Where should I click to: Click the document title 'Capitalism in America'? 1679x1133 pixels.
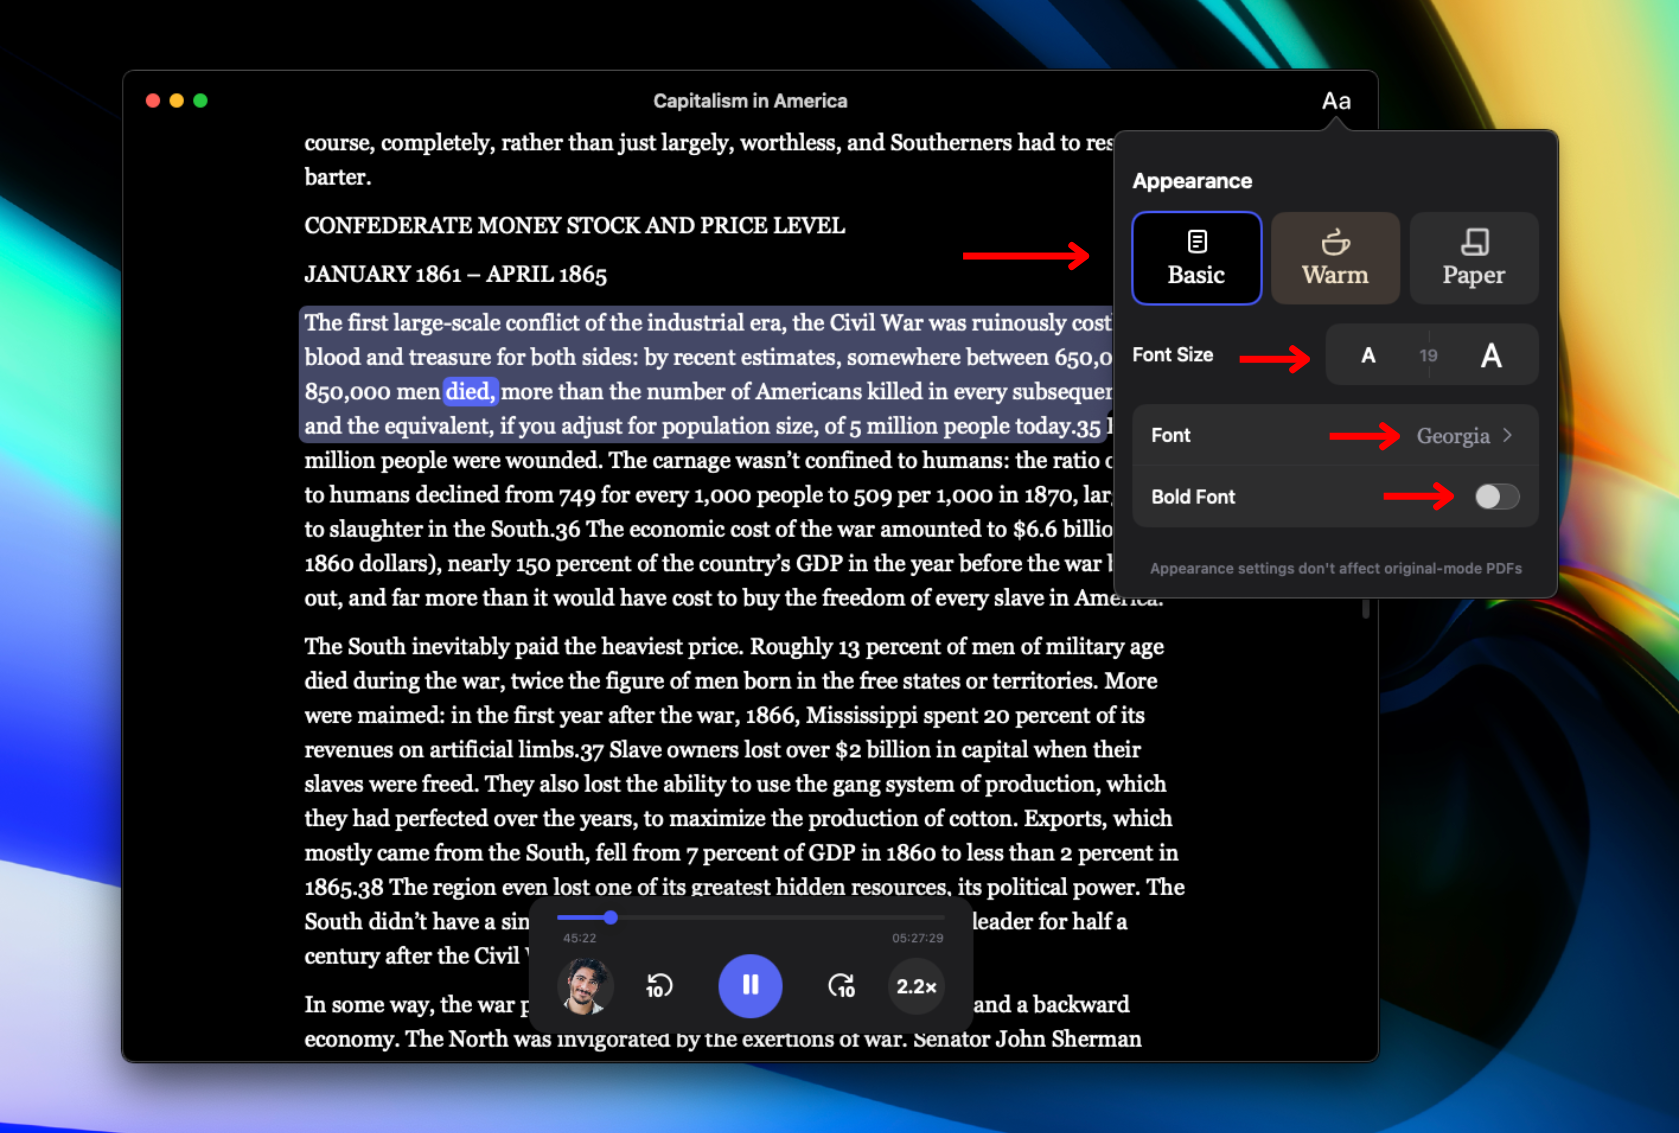(750, 100)
